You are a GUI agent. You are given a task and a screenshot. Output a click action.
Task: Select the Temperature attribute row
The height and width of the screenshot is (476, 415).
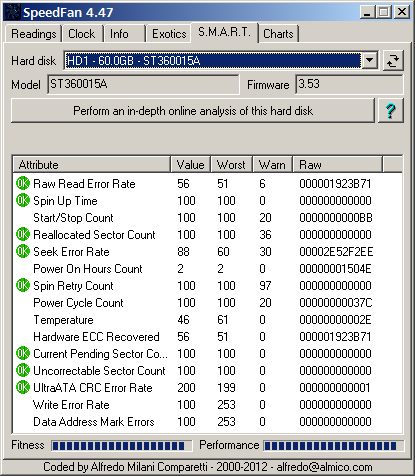207,320
